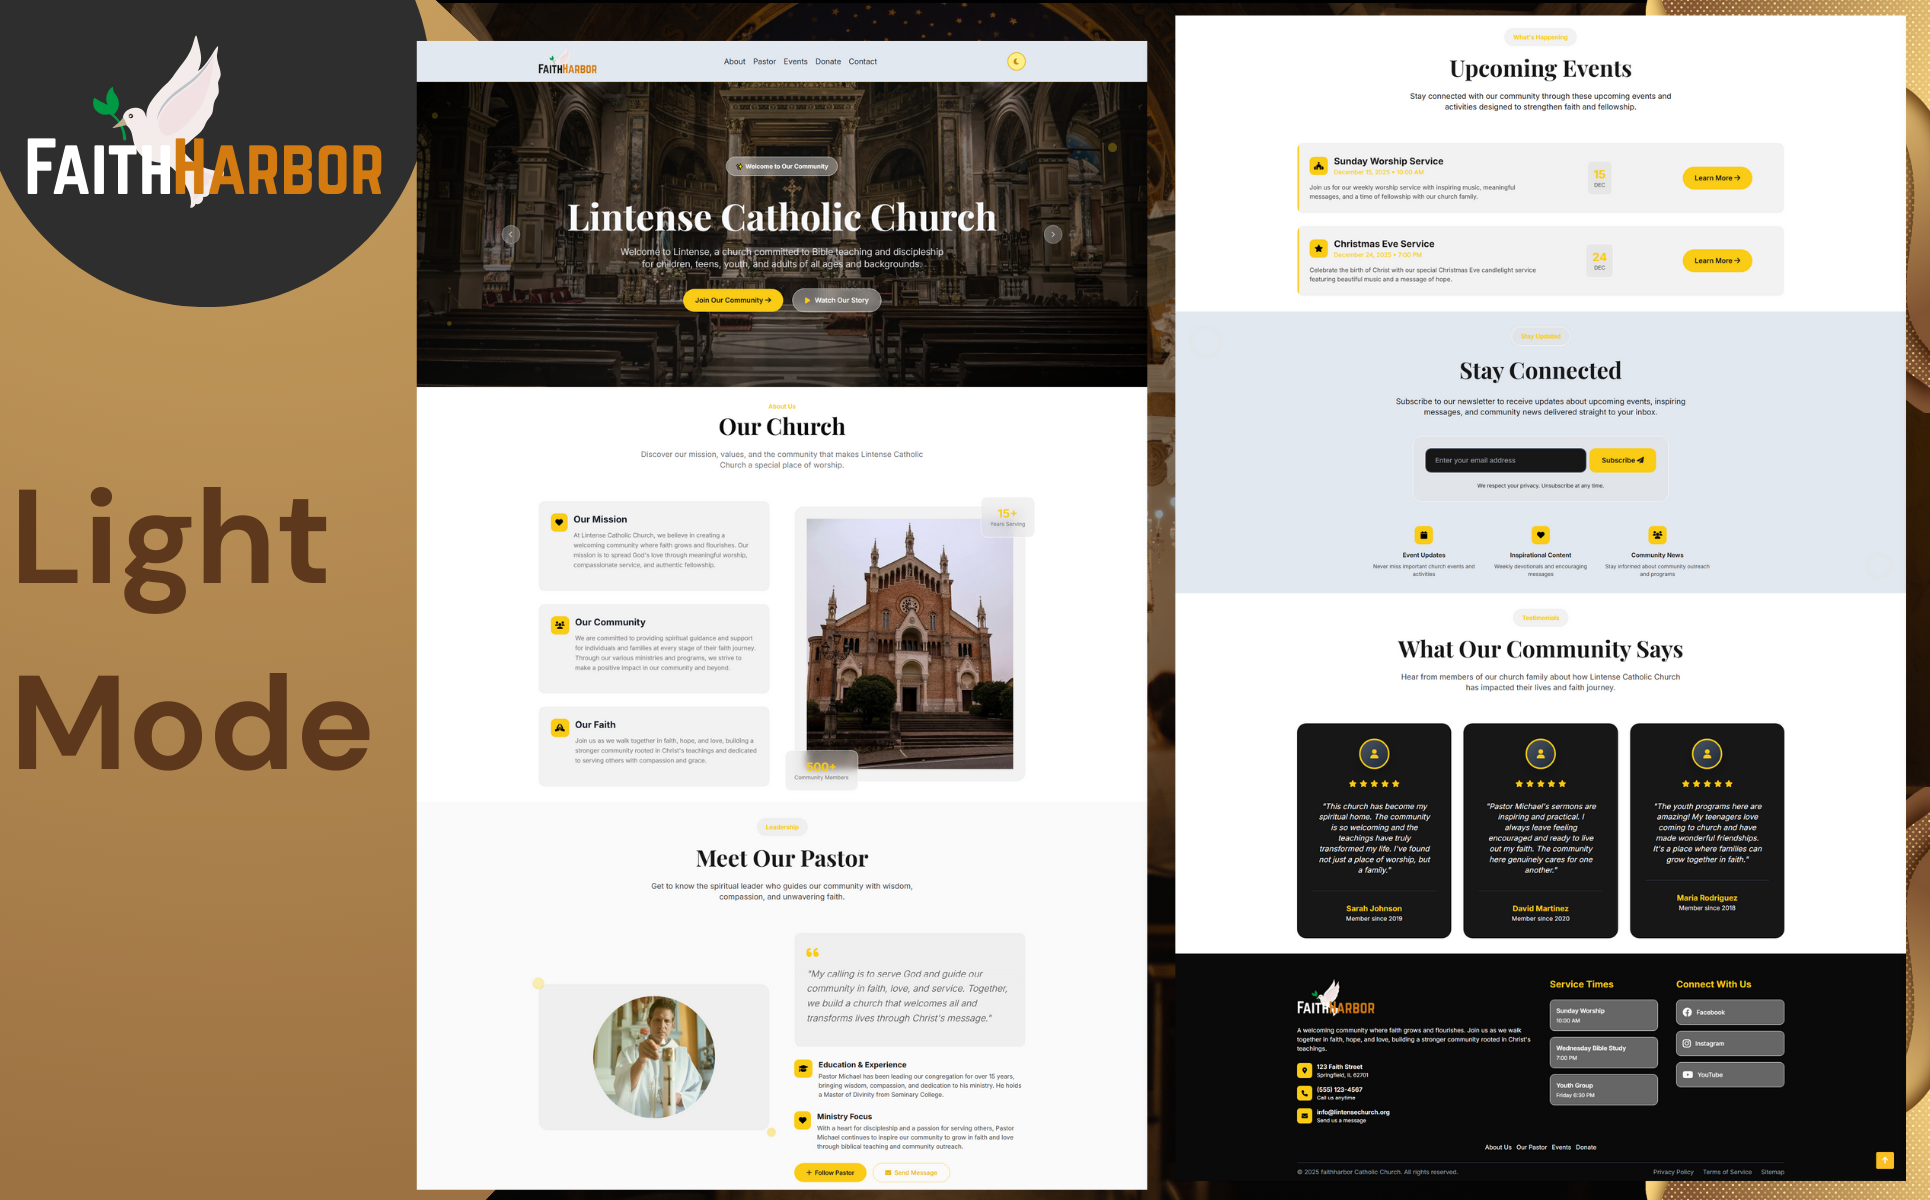Open the Donate menu item

pyautogui.click(x=827, y=62)
